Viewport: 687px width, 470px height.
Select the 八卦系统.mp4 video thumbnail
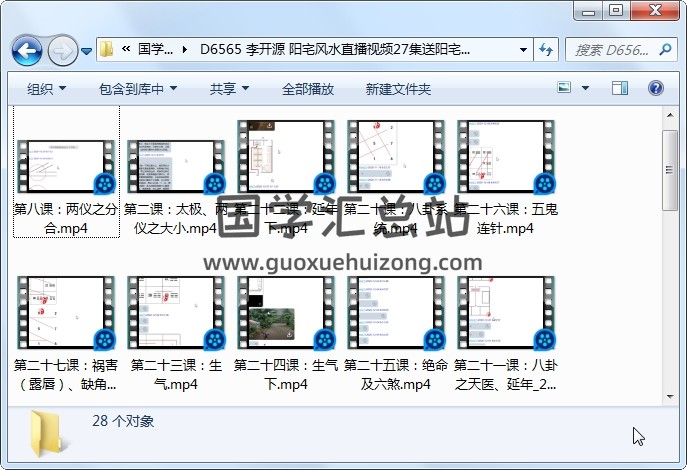pyautogui.click(x=396, y=156)
